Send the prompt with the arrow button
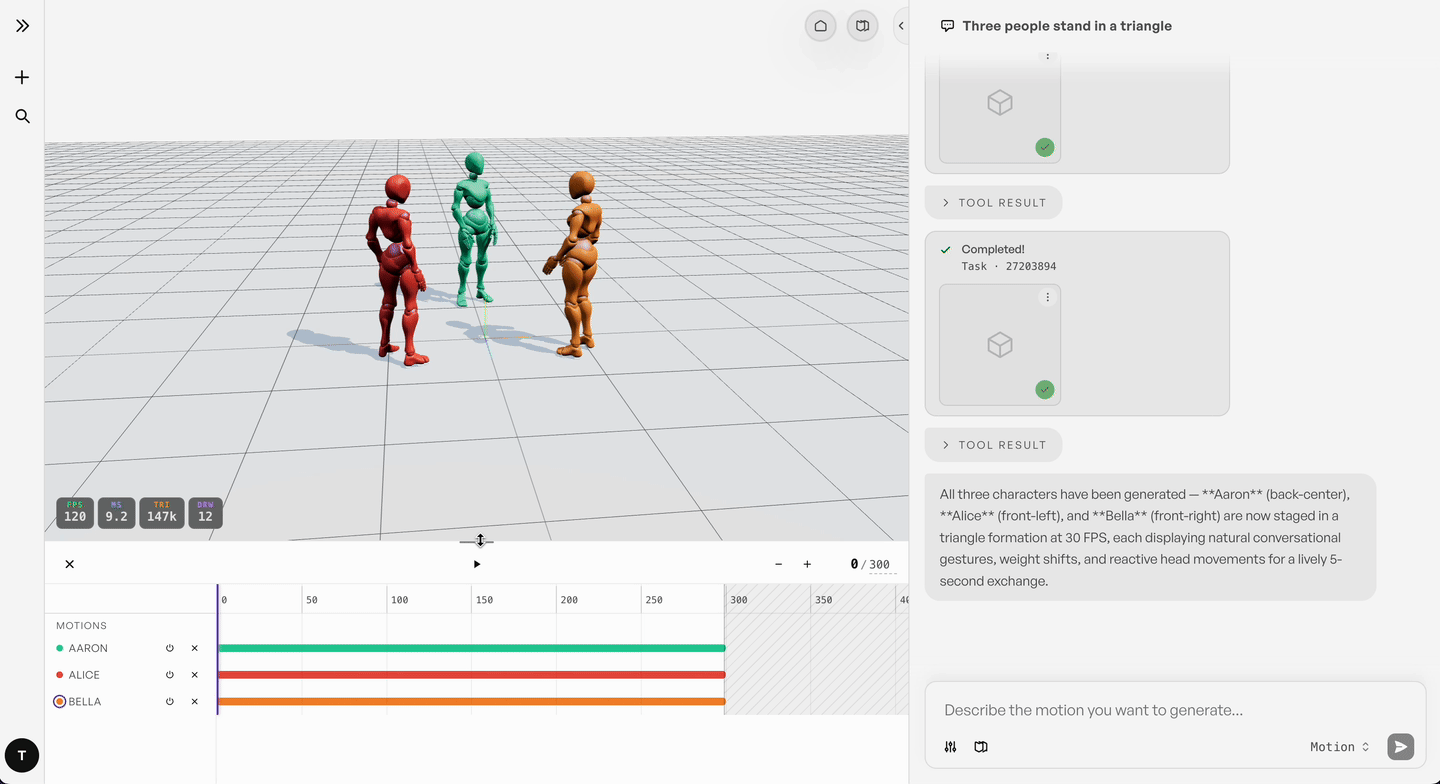Viewport: 1440px width, 784px height. click(x=1400, y=747)
